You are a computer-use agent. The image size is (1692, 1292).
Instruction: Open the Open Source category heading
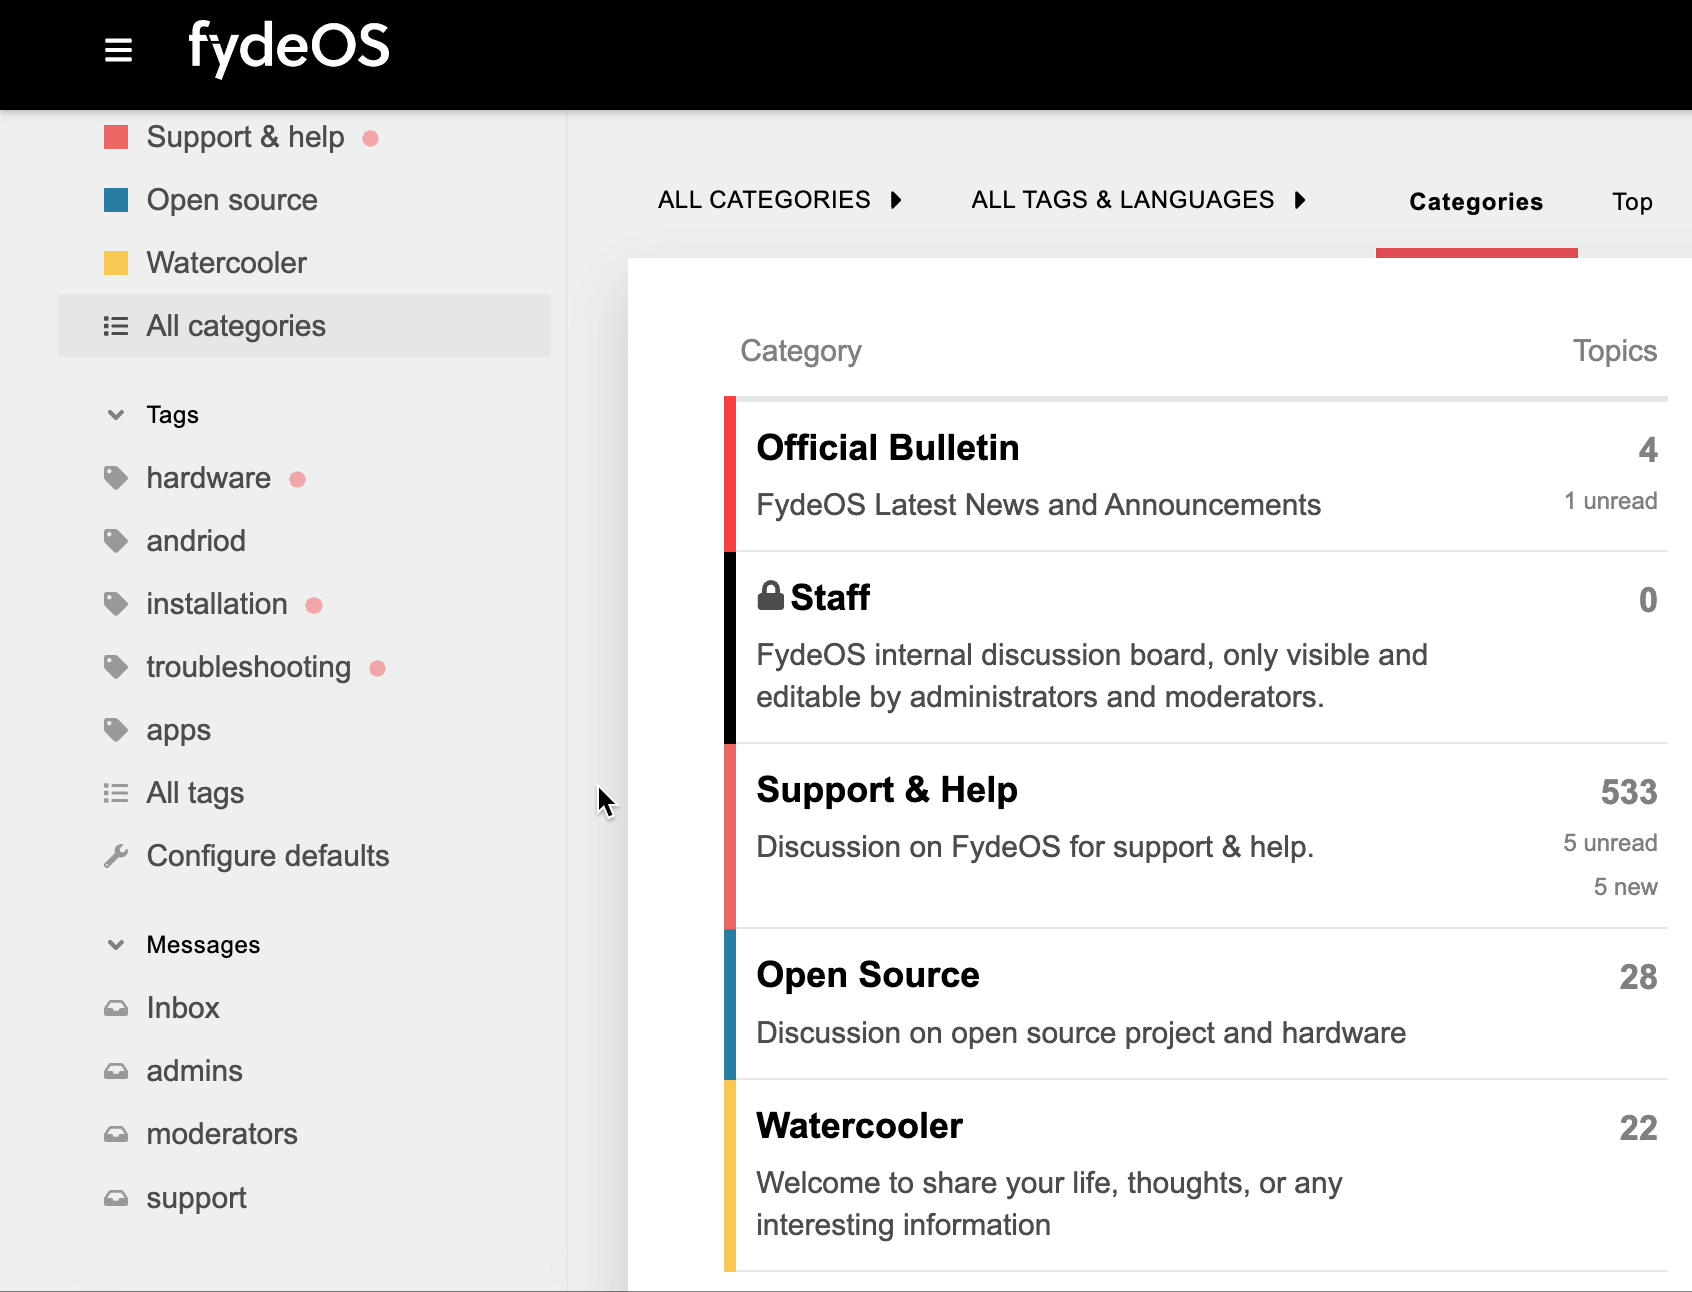(x=868, y=975)
